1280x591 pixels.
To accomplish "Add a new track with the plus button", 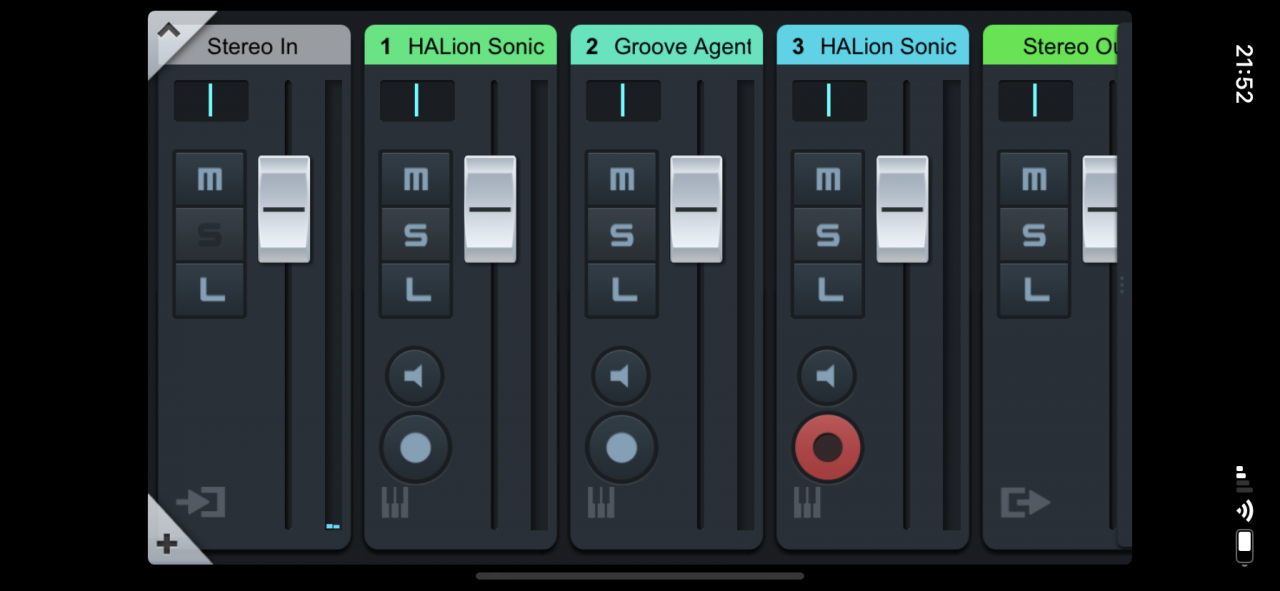I will 167,544.
